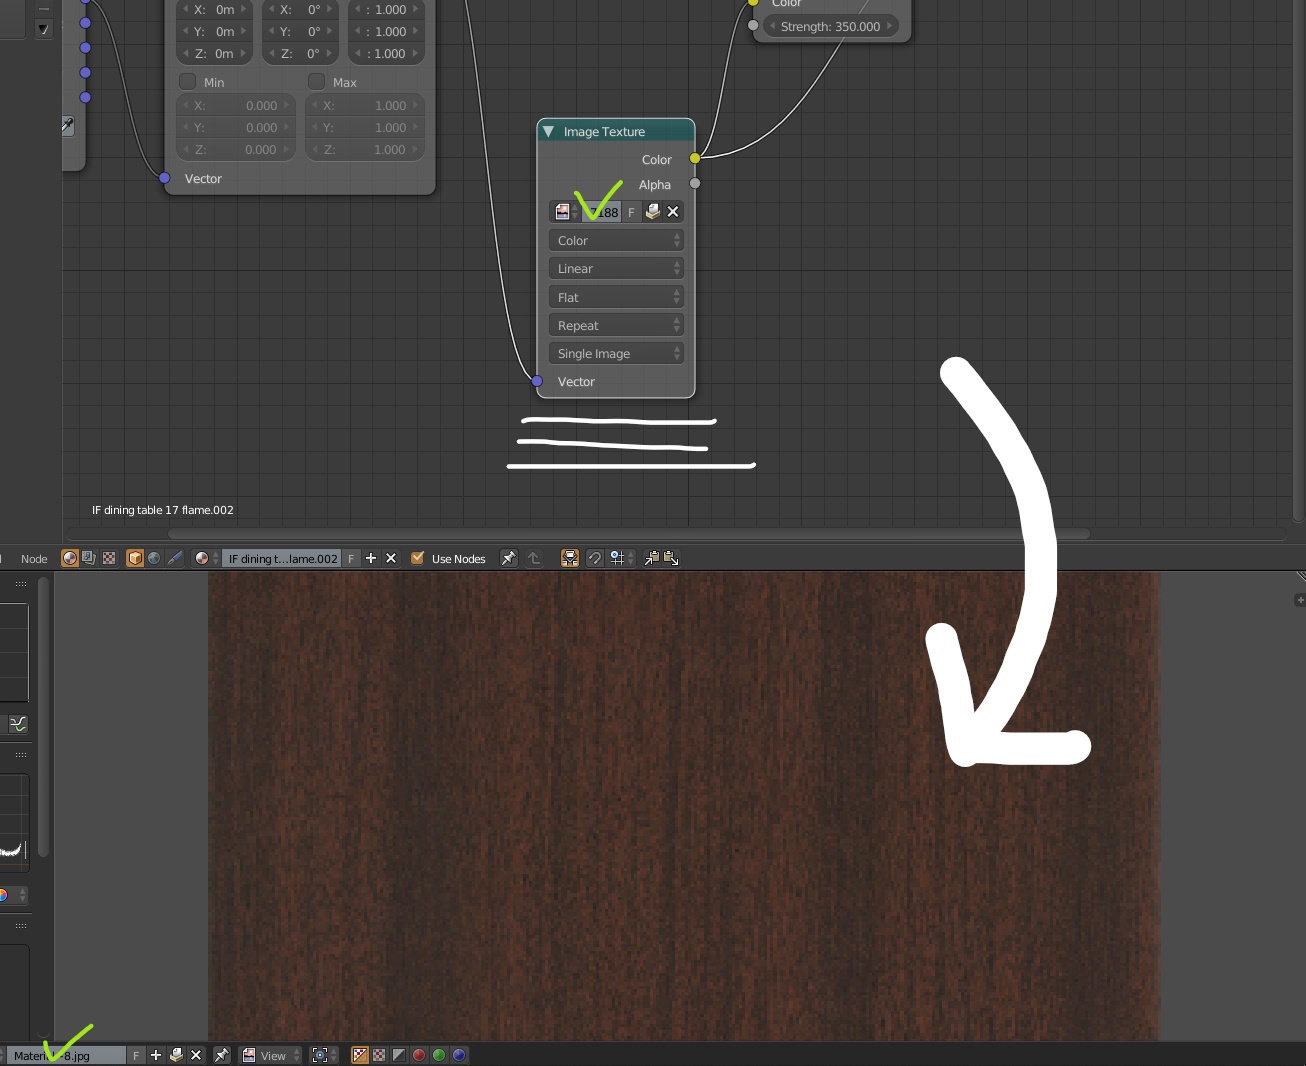Choose object shader type cube icon
1306x1066 pixels.
coord(135,558)
